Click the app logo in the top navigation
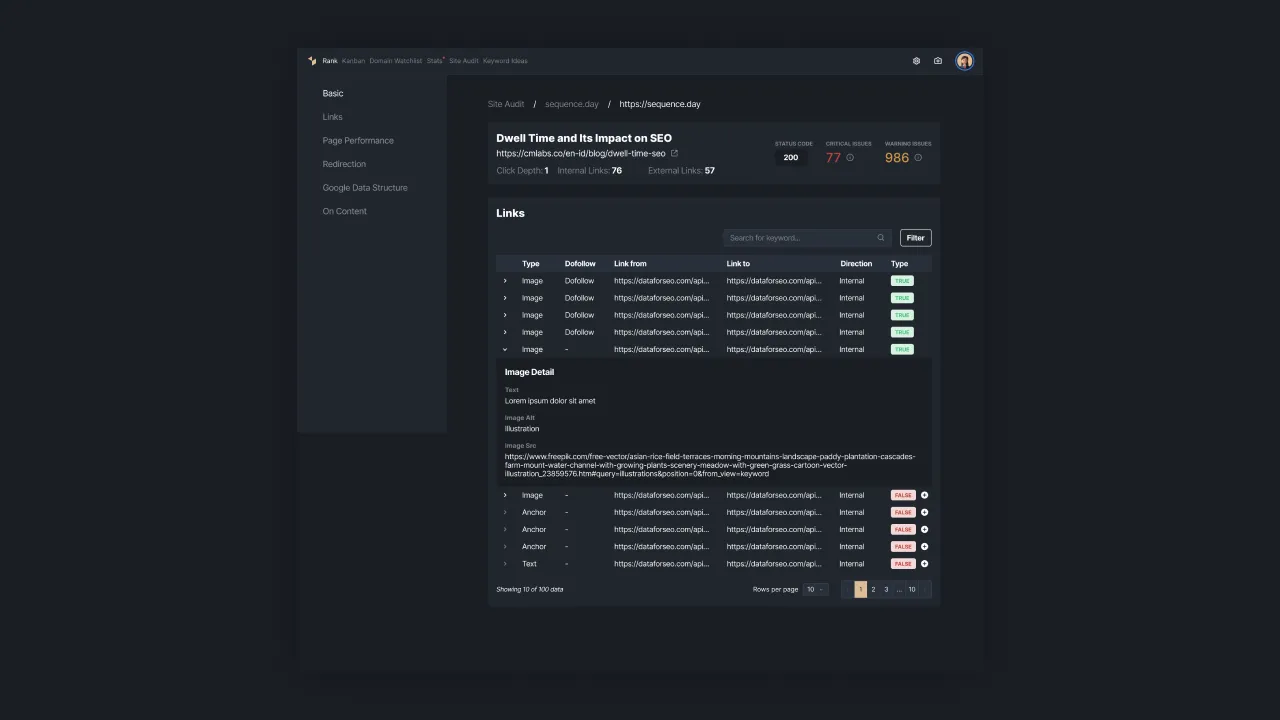This screenshot has height=720, width=1280. (x=312, y=61)
